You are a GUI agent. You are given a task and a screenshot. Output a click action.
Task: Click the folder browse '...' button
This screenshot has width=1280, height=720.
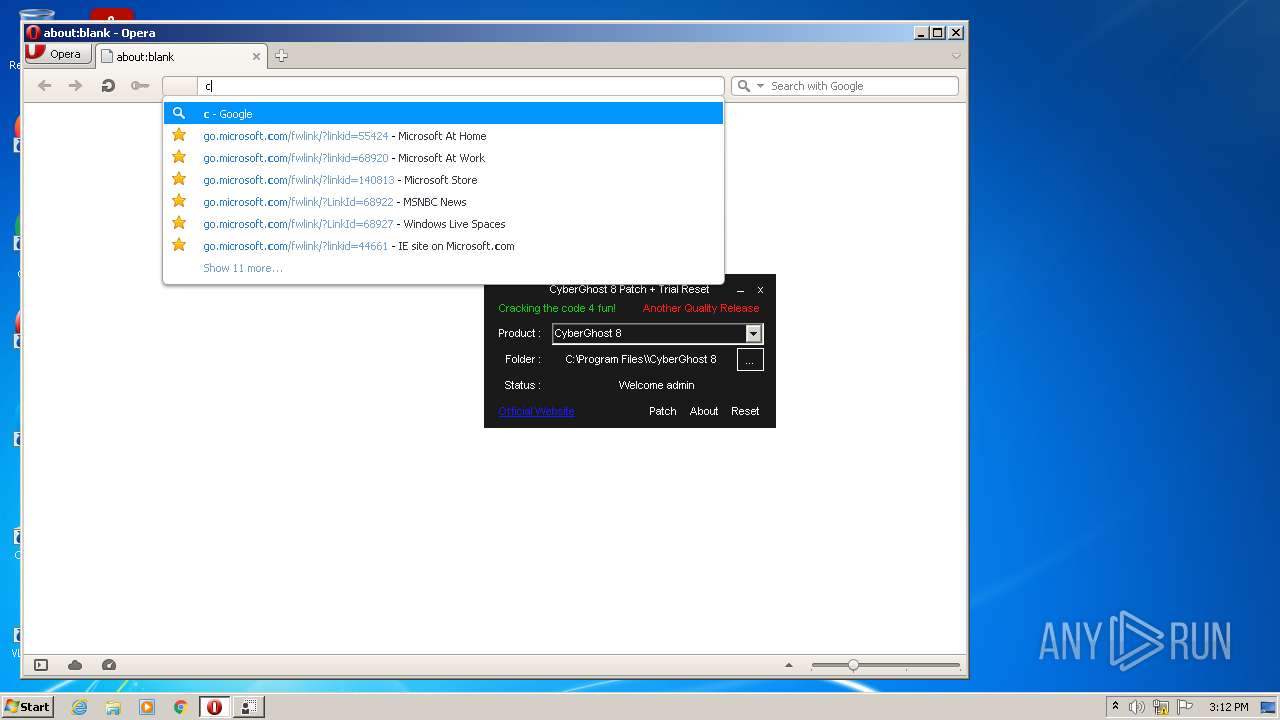pyautogui.click(x=750, y=360)
